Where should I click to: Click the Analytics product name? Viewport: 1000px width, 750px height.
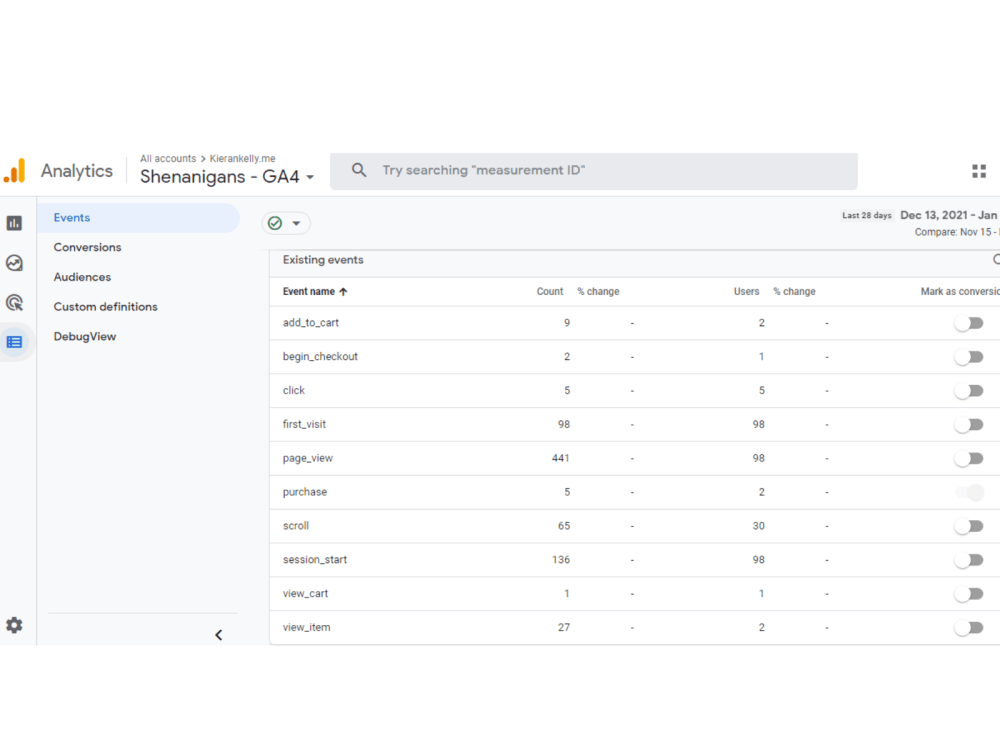point(77,171)
